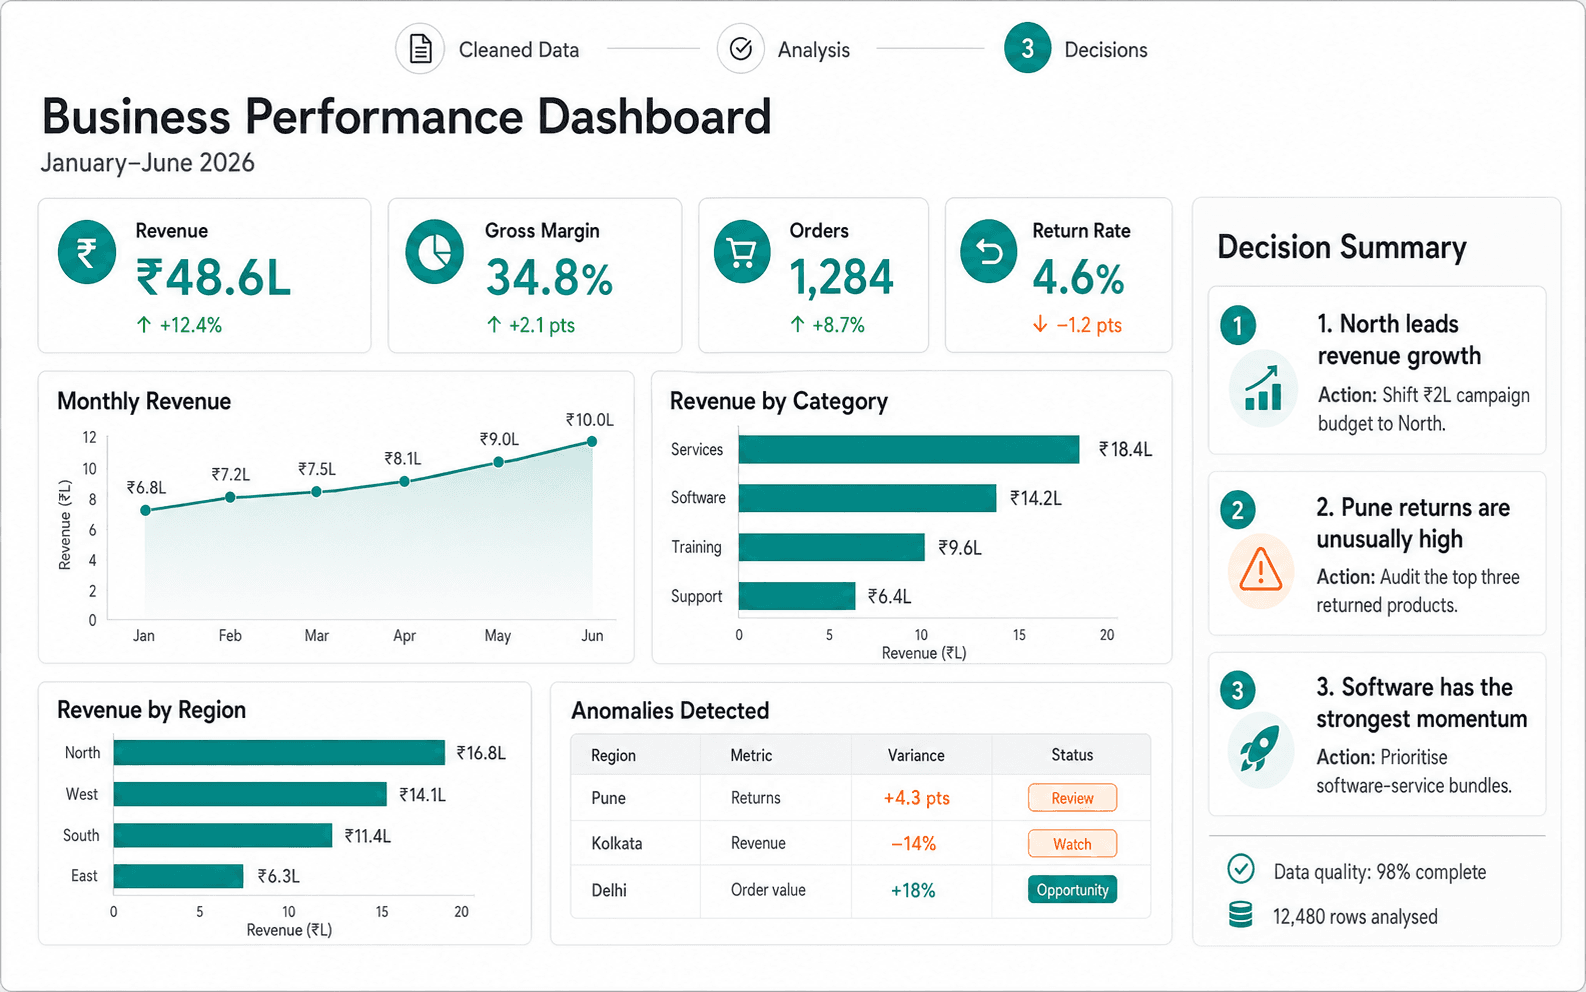Select the May data point ₹9.0L
Viewport: 1586px width, 992px height.
tap(498, 462)
